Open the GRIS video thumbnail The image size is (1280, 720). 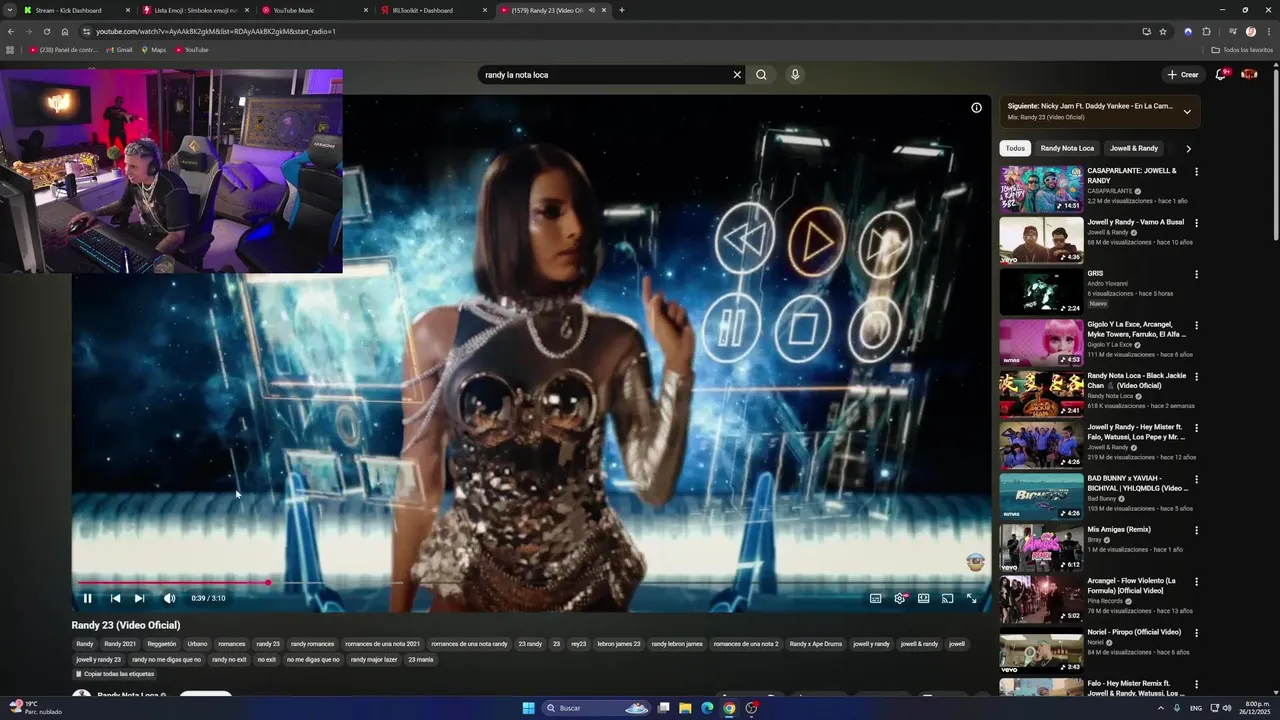[1041, 291]
